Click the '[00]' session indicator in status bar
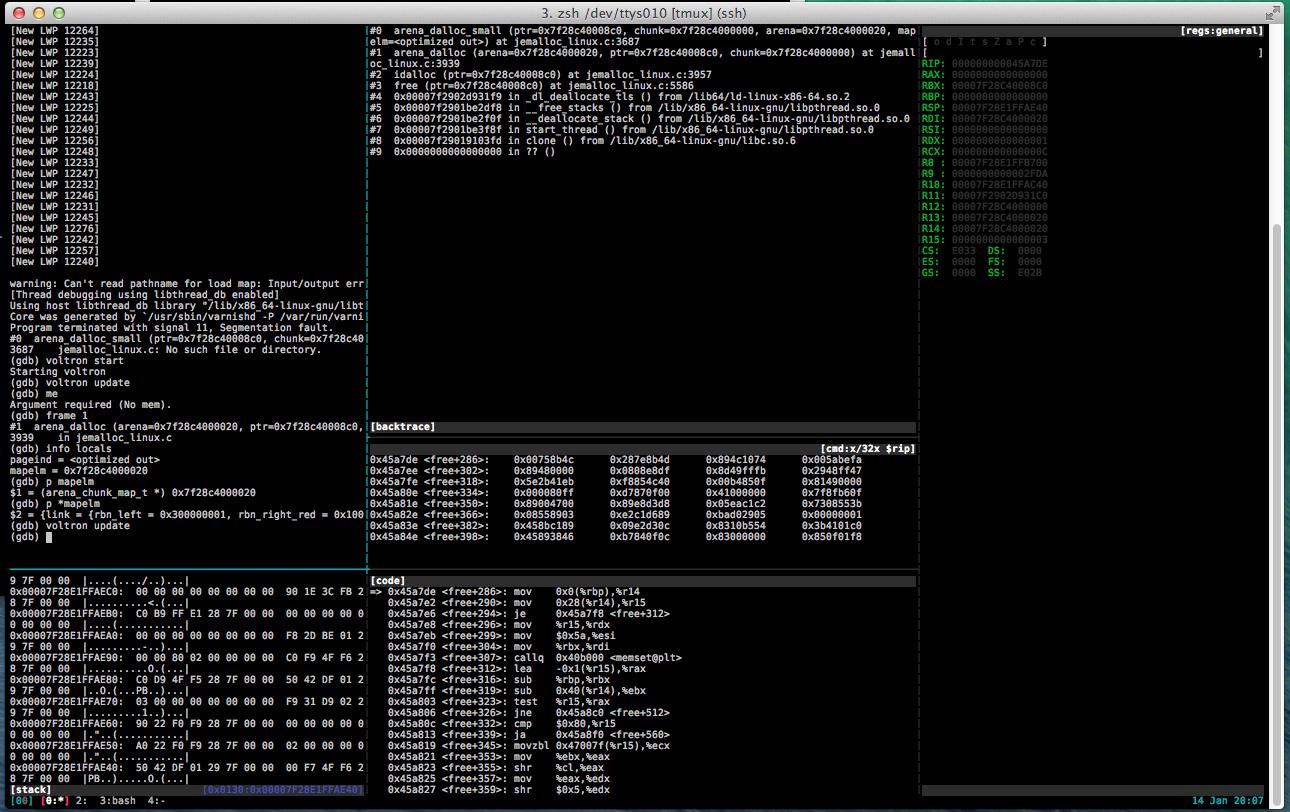 (x=22, y=801)
